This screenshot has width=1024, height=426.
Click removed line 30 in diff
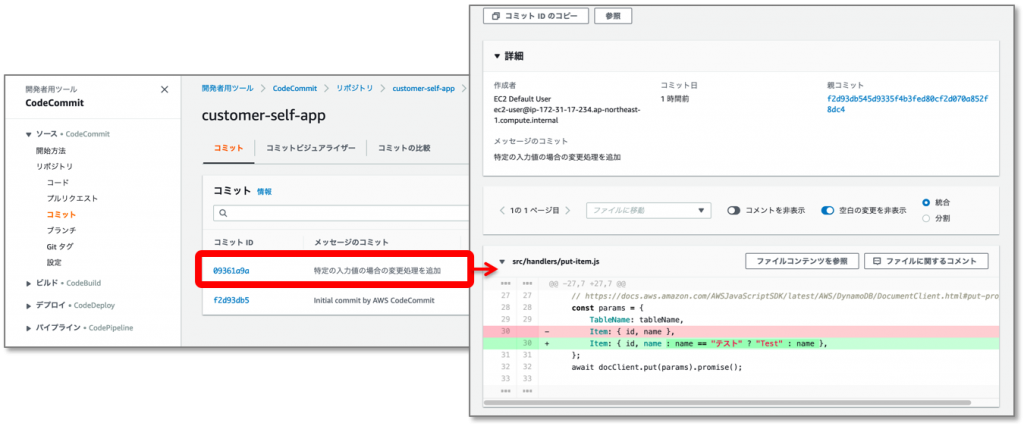[741, 332]
